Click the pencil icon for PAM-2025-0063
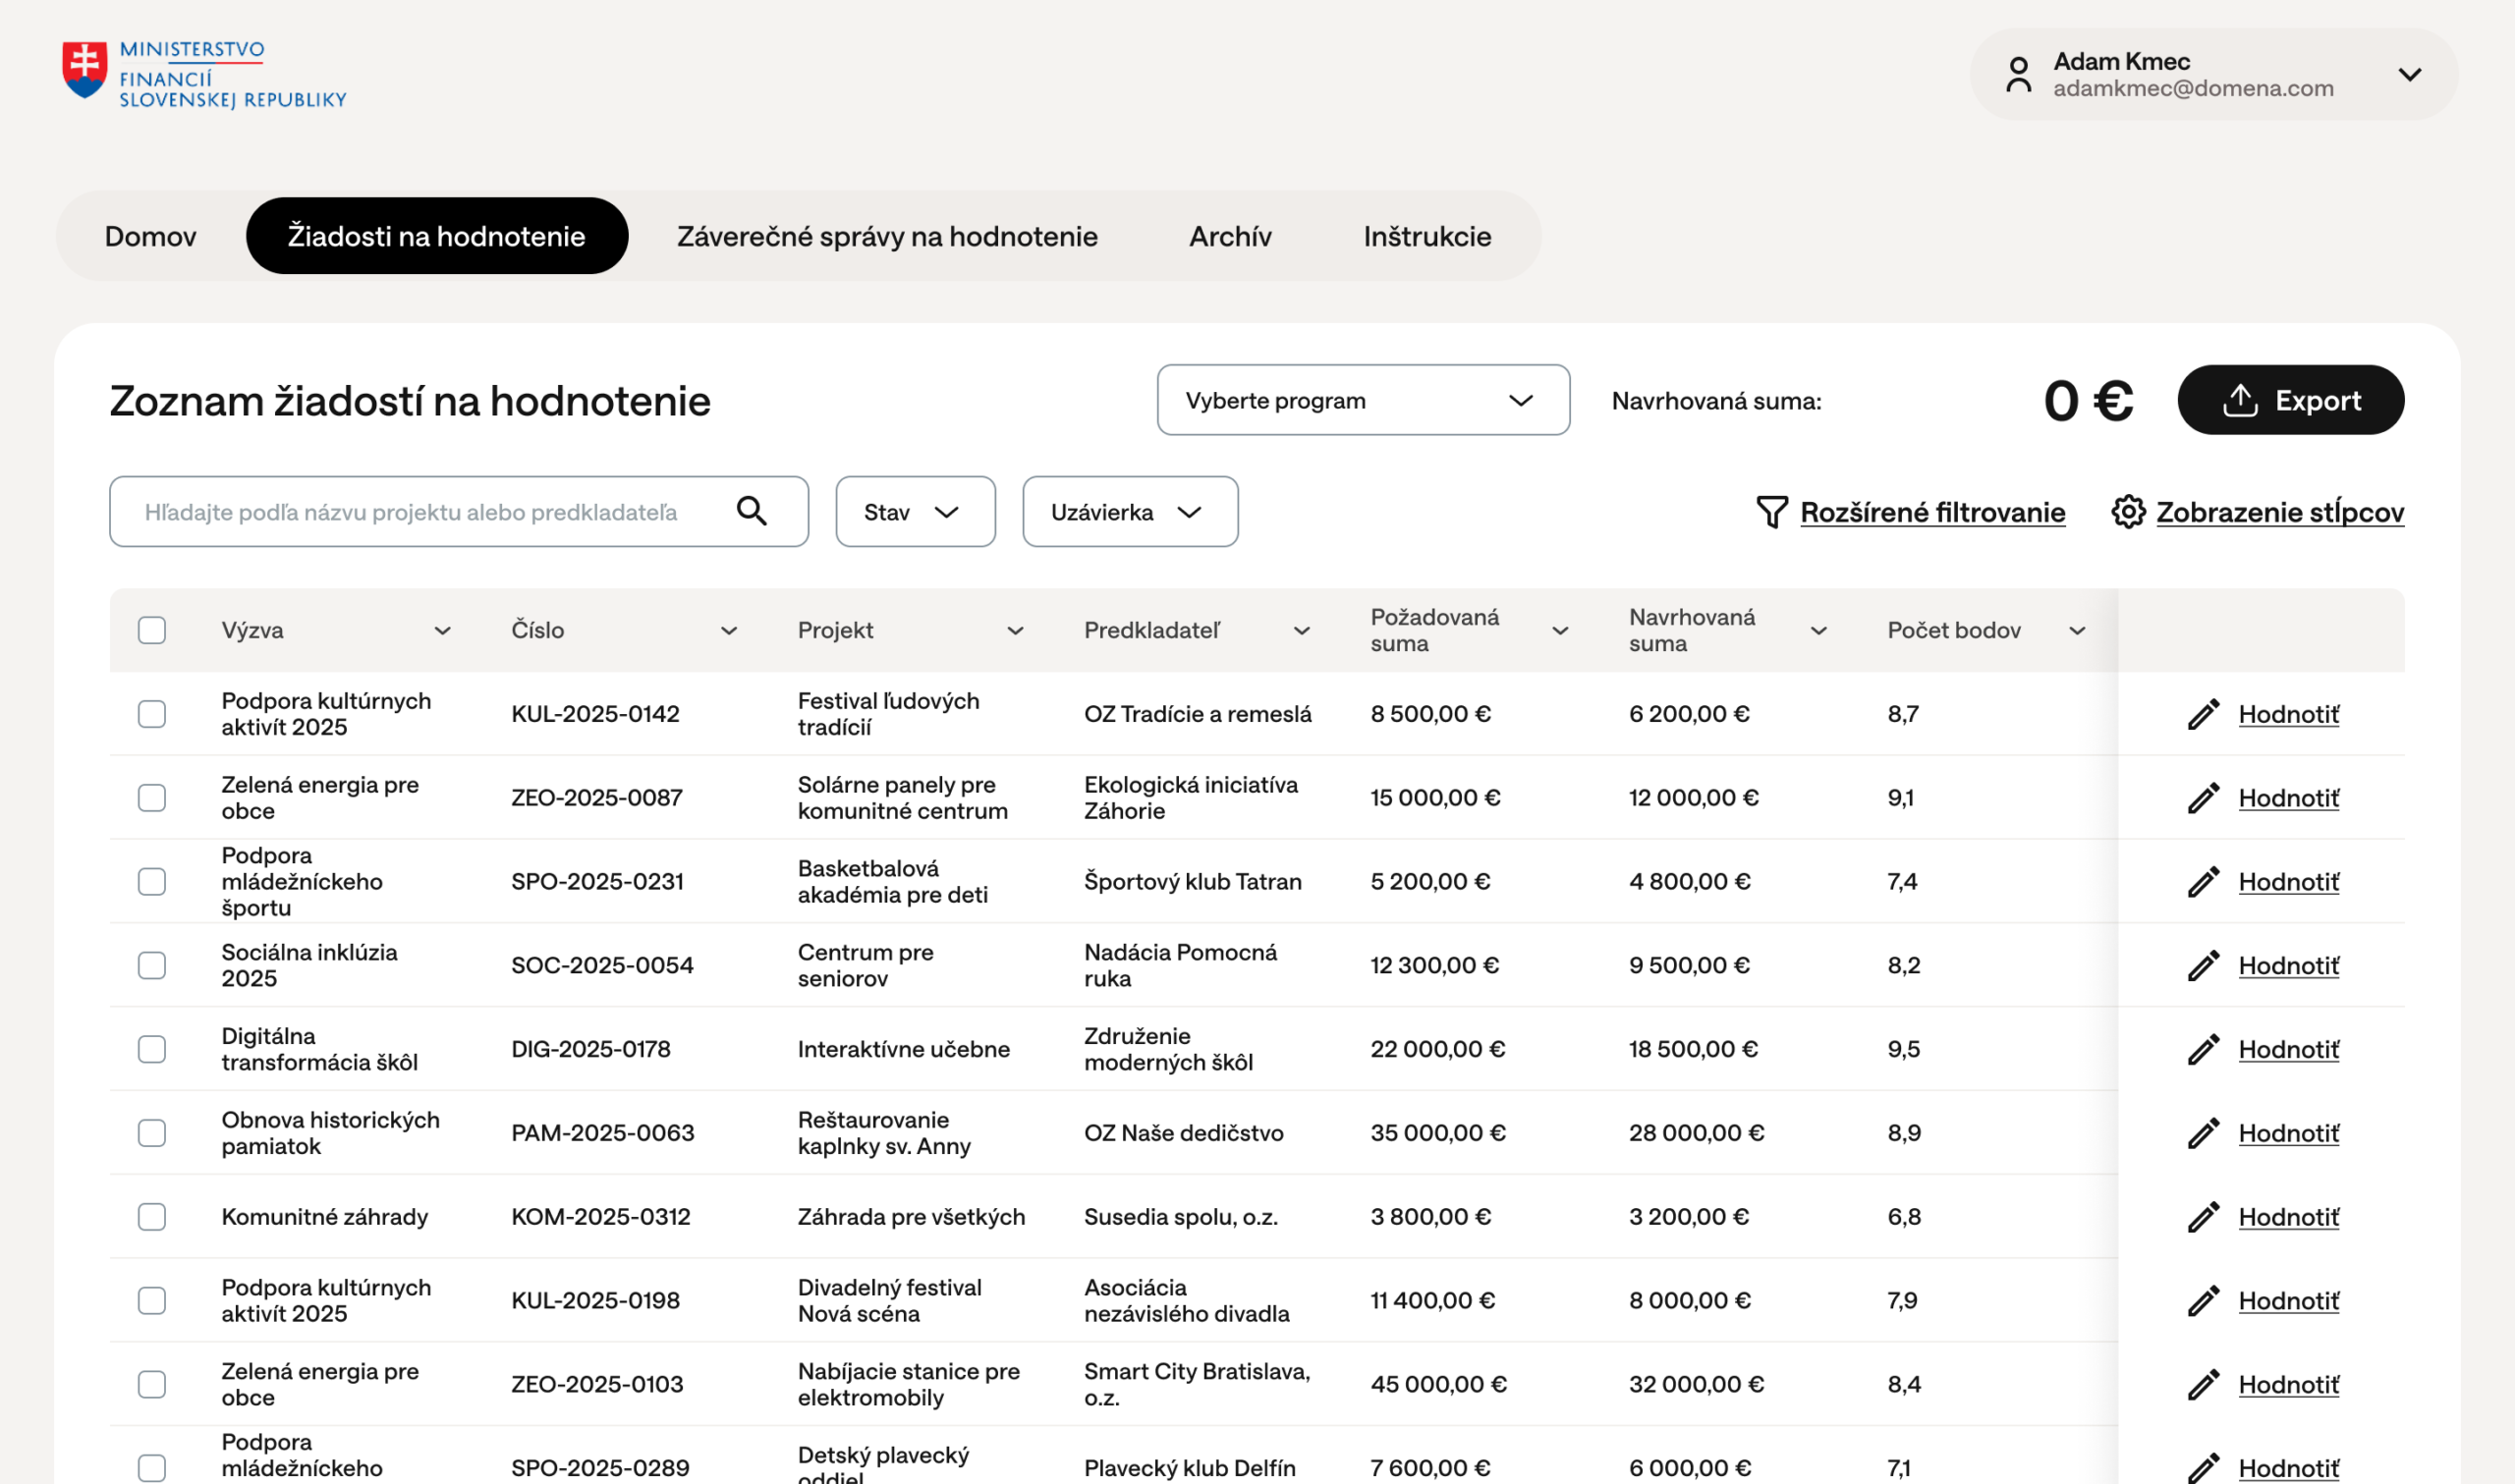Viewport: 2515px width, 1484px height. point(2203,1133)
